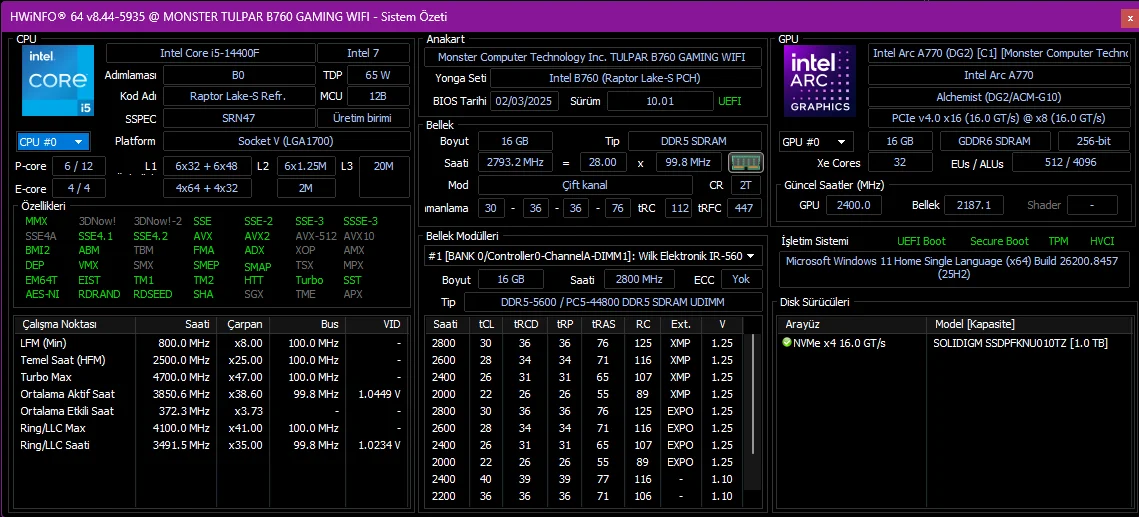
Task: Click the green NVMe drive status icon
Action: coord(787,343)
